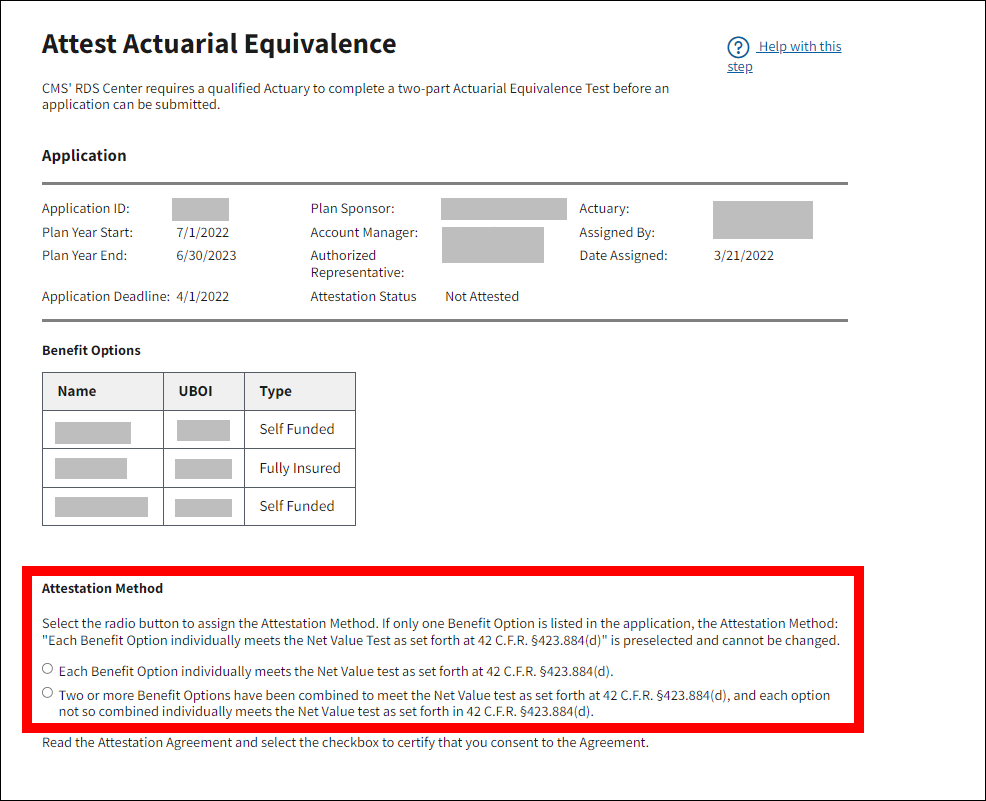Click "Self Funded" in the first table row
Screen dimensions: 986x801
(x=297, y=429)
